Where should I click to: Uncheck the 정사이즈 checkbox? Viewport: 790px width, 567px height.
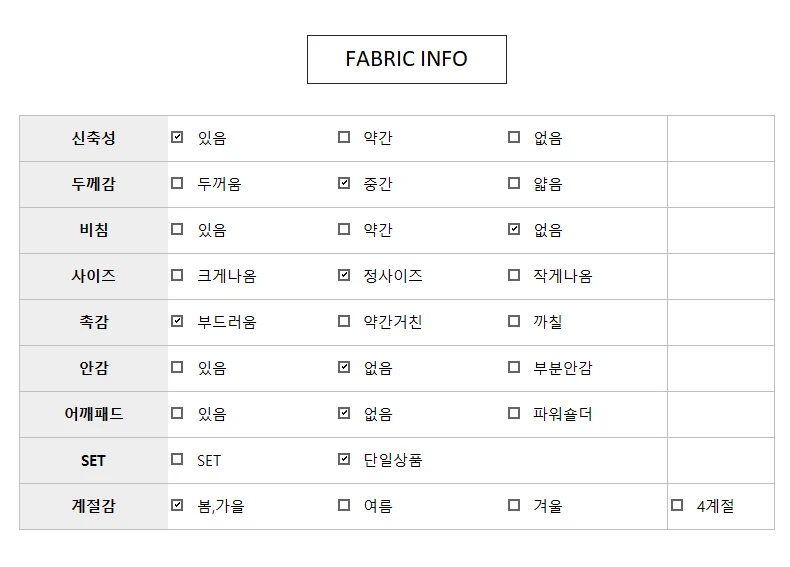[344, 275]
